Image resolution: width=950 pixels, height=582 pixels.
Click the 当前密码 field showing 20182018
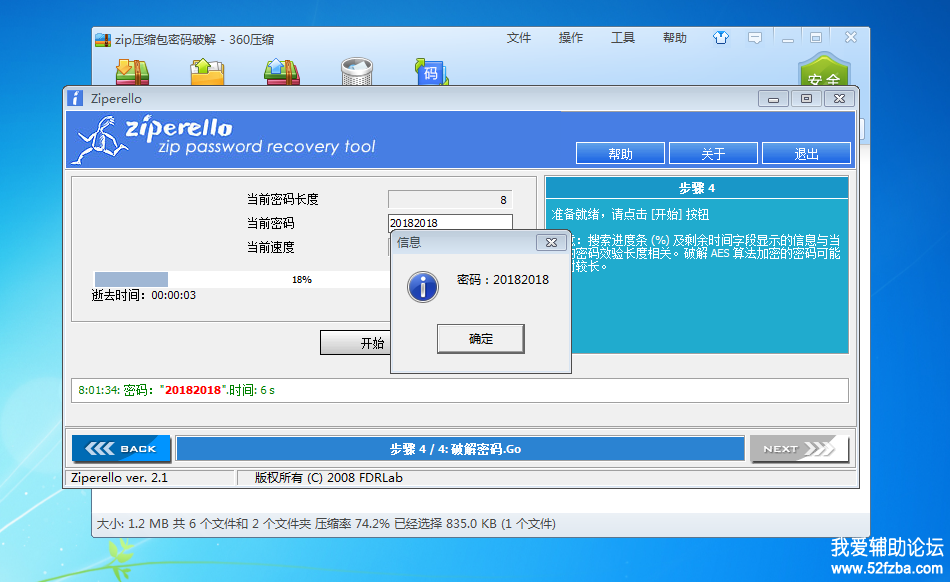450,223
